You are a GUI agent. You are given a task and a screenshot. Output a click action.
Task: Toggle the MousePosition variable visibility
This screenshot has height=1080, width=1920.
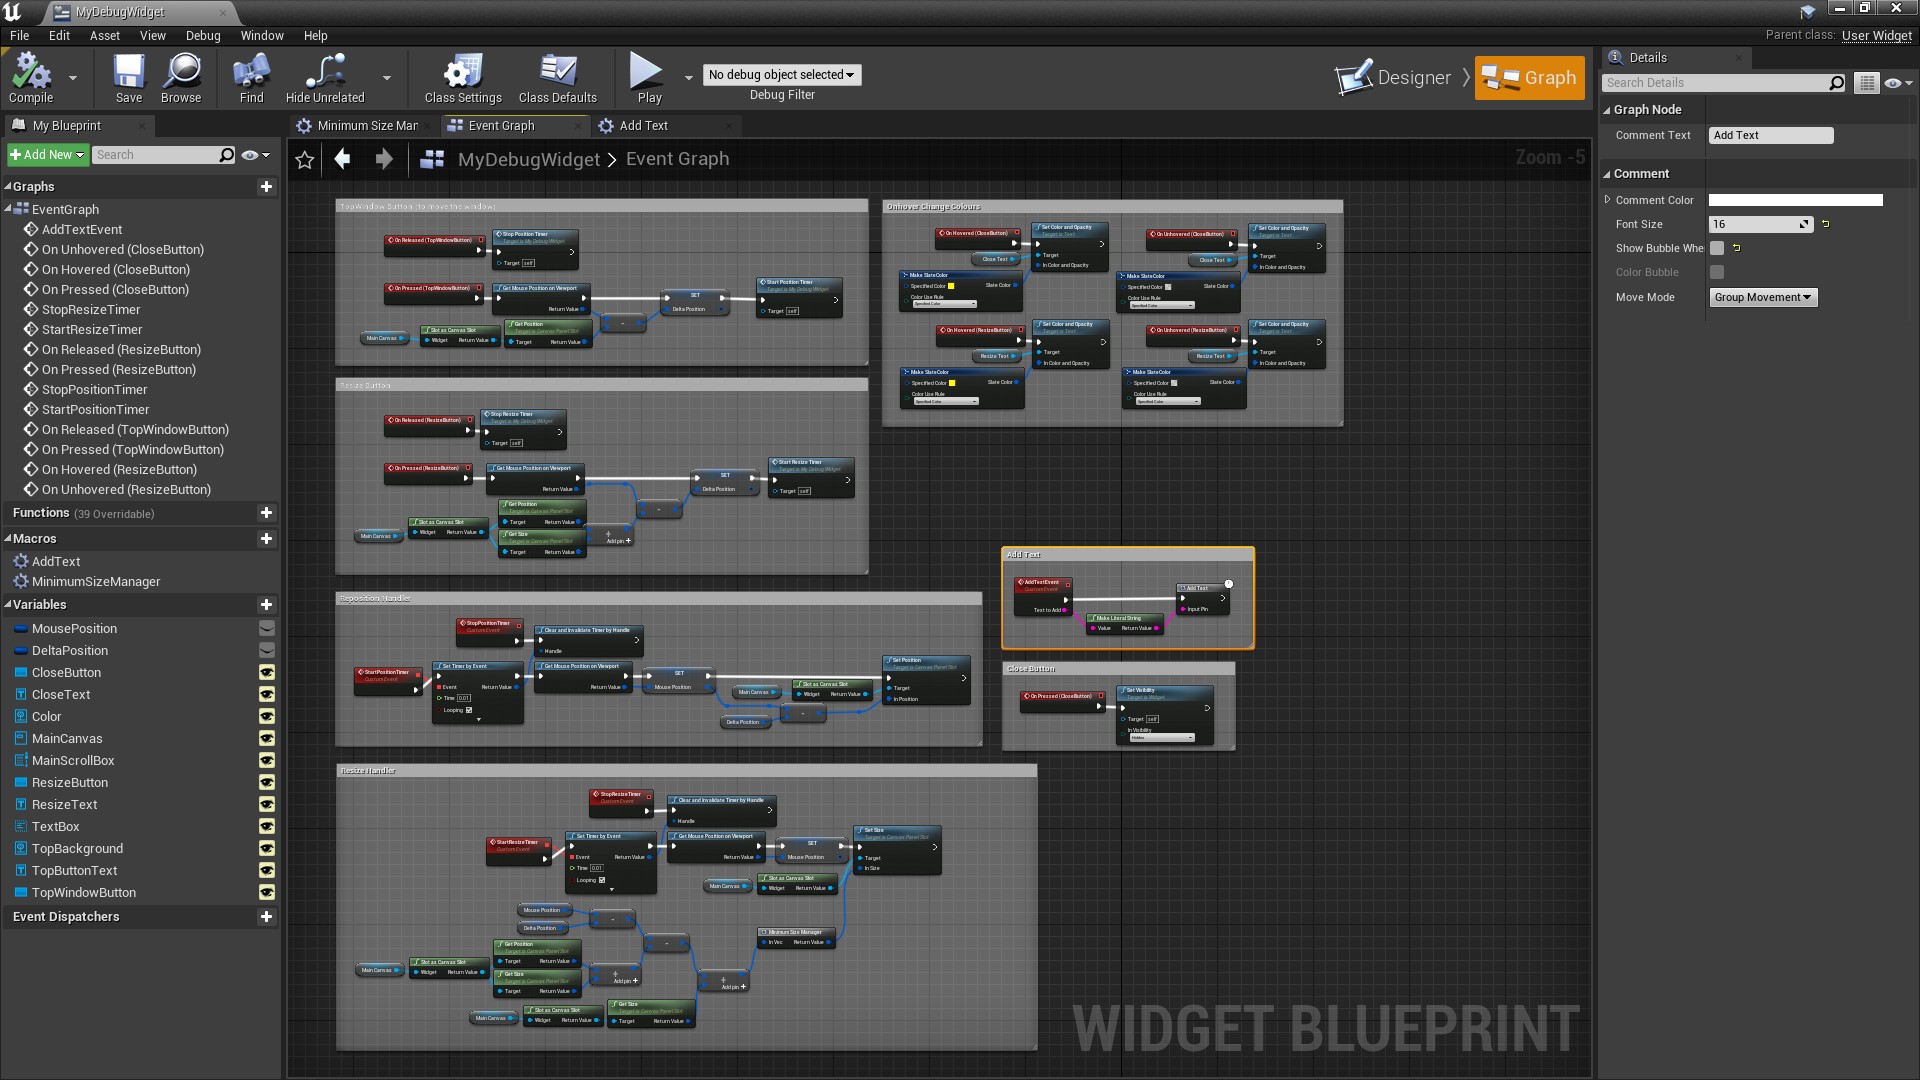267,629
